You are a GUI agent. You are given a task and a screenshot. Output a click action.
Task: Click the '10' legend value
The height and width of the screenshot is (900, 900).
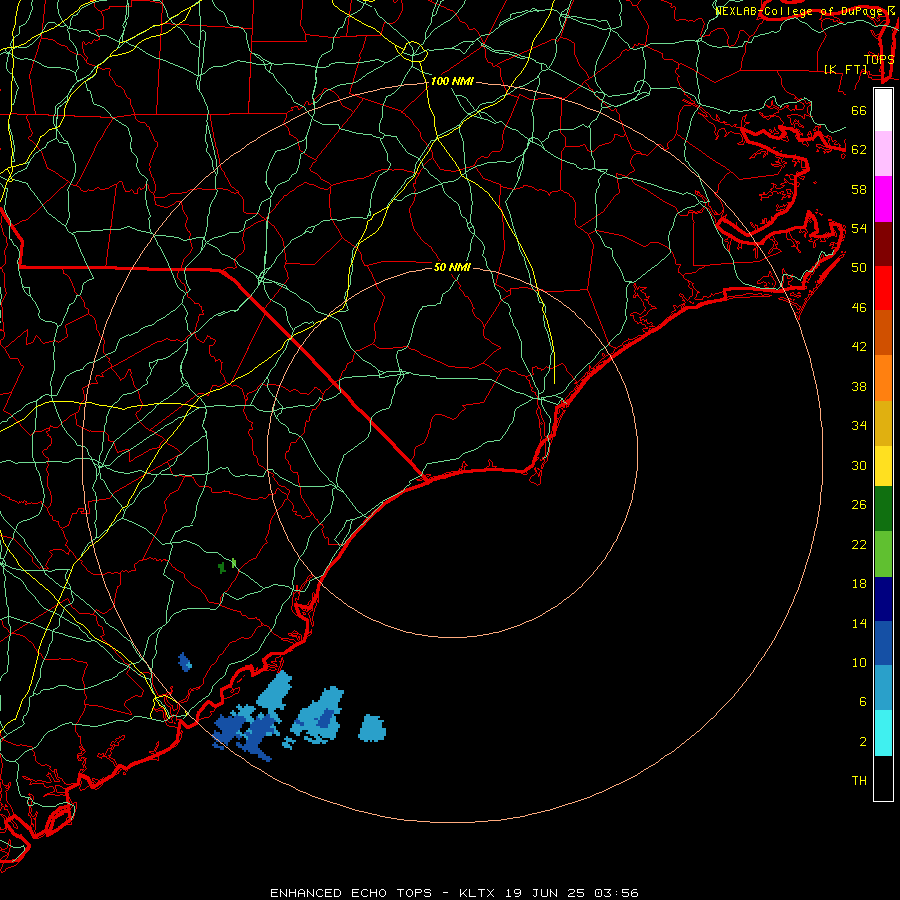[859, 662]
